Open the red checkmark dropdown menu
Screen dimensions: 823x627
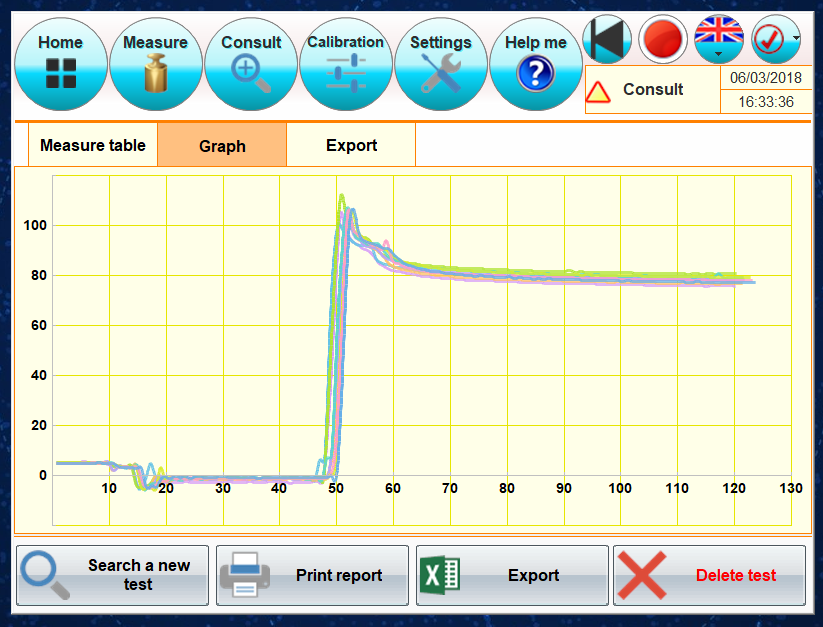[776, 39]
